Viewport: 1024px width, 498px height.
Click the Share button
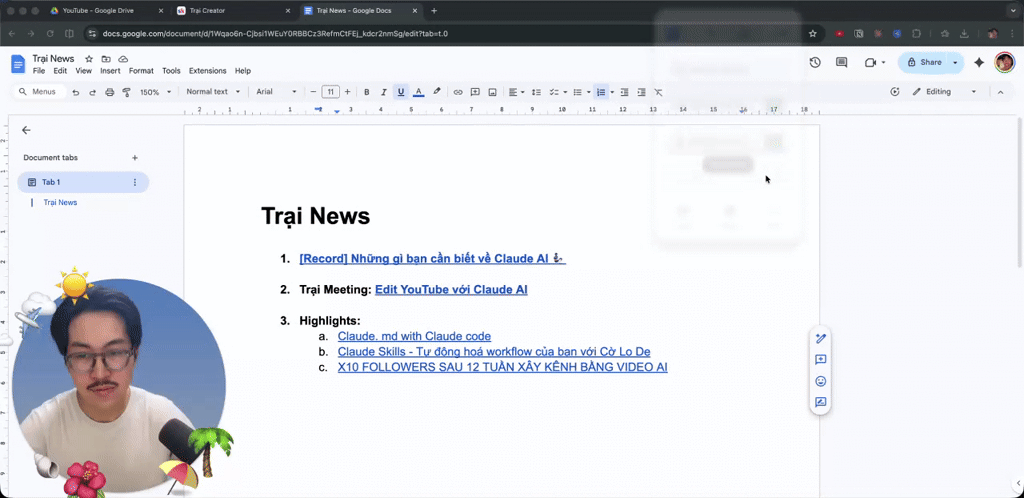pos(924,63)
